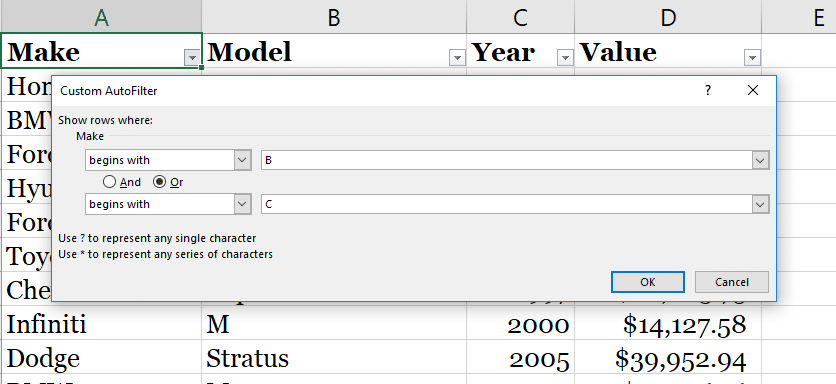Click the first criteria text field with B

tap(507, 160)
